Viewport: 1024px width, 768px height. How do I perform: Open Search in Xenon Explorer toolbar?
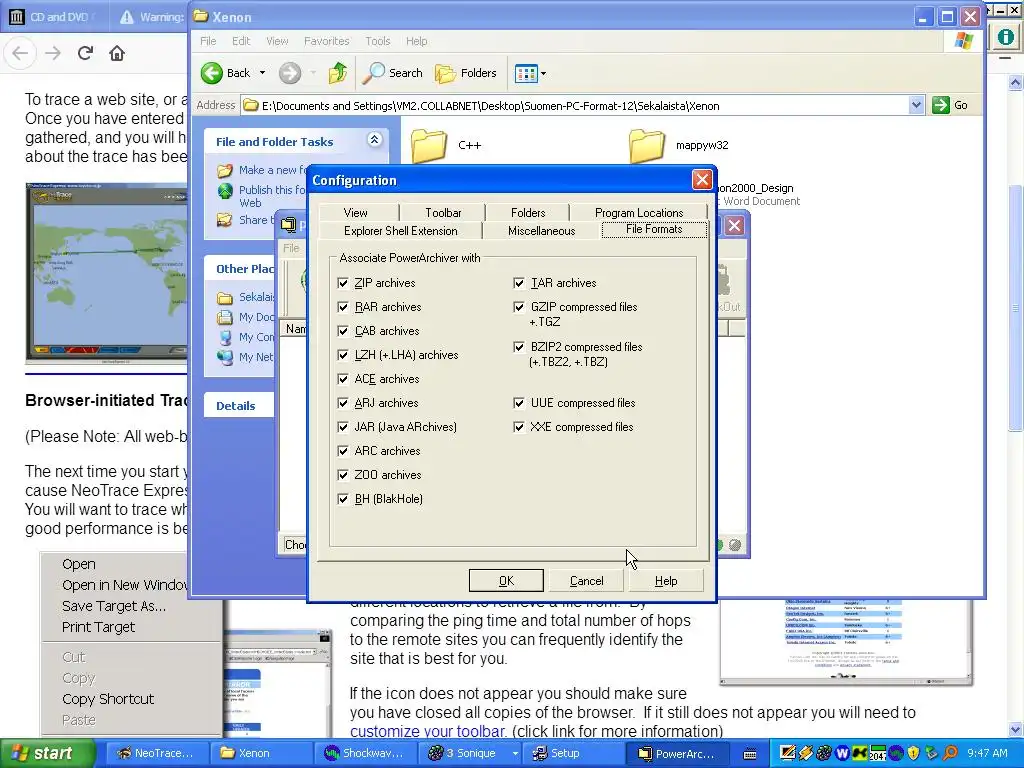point(392,73)
